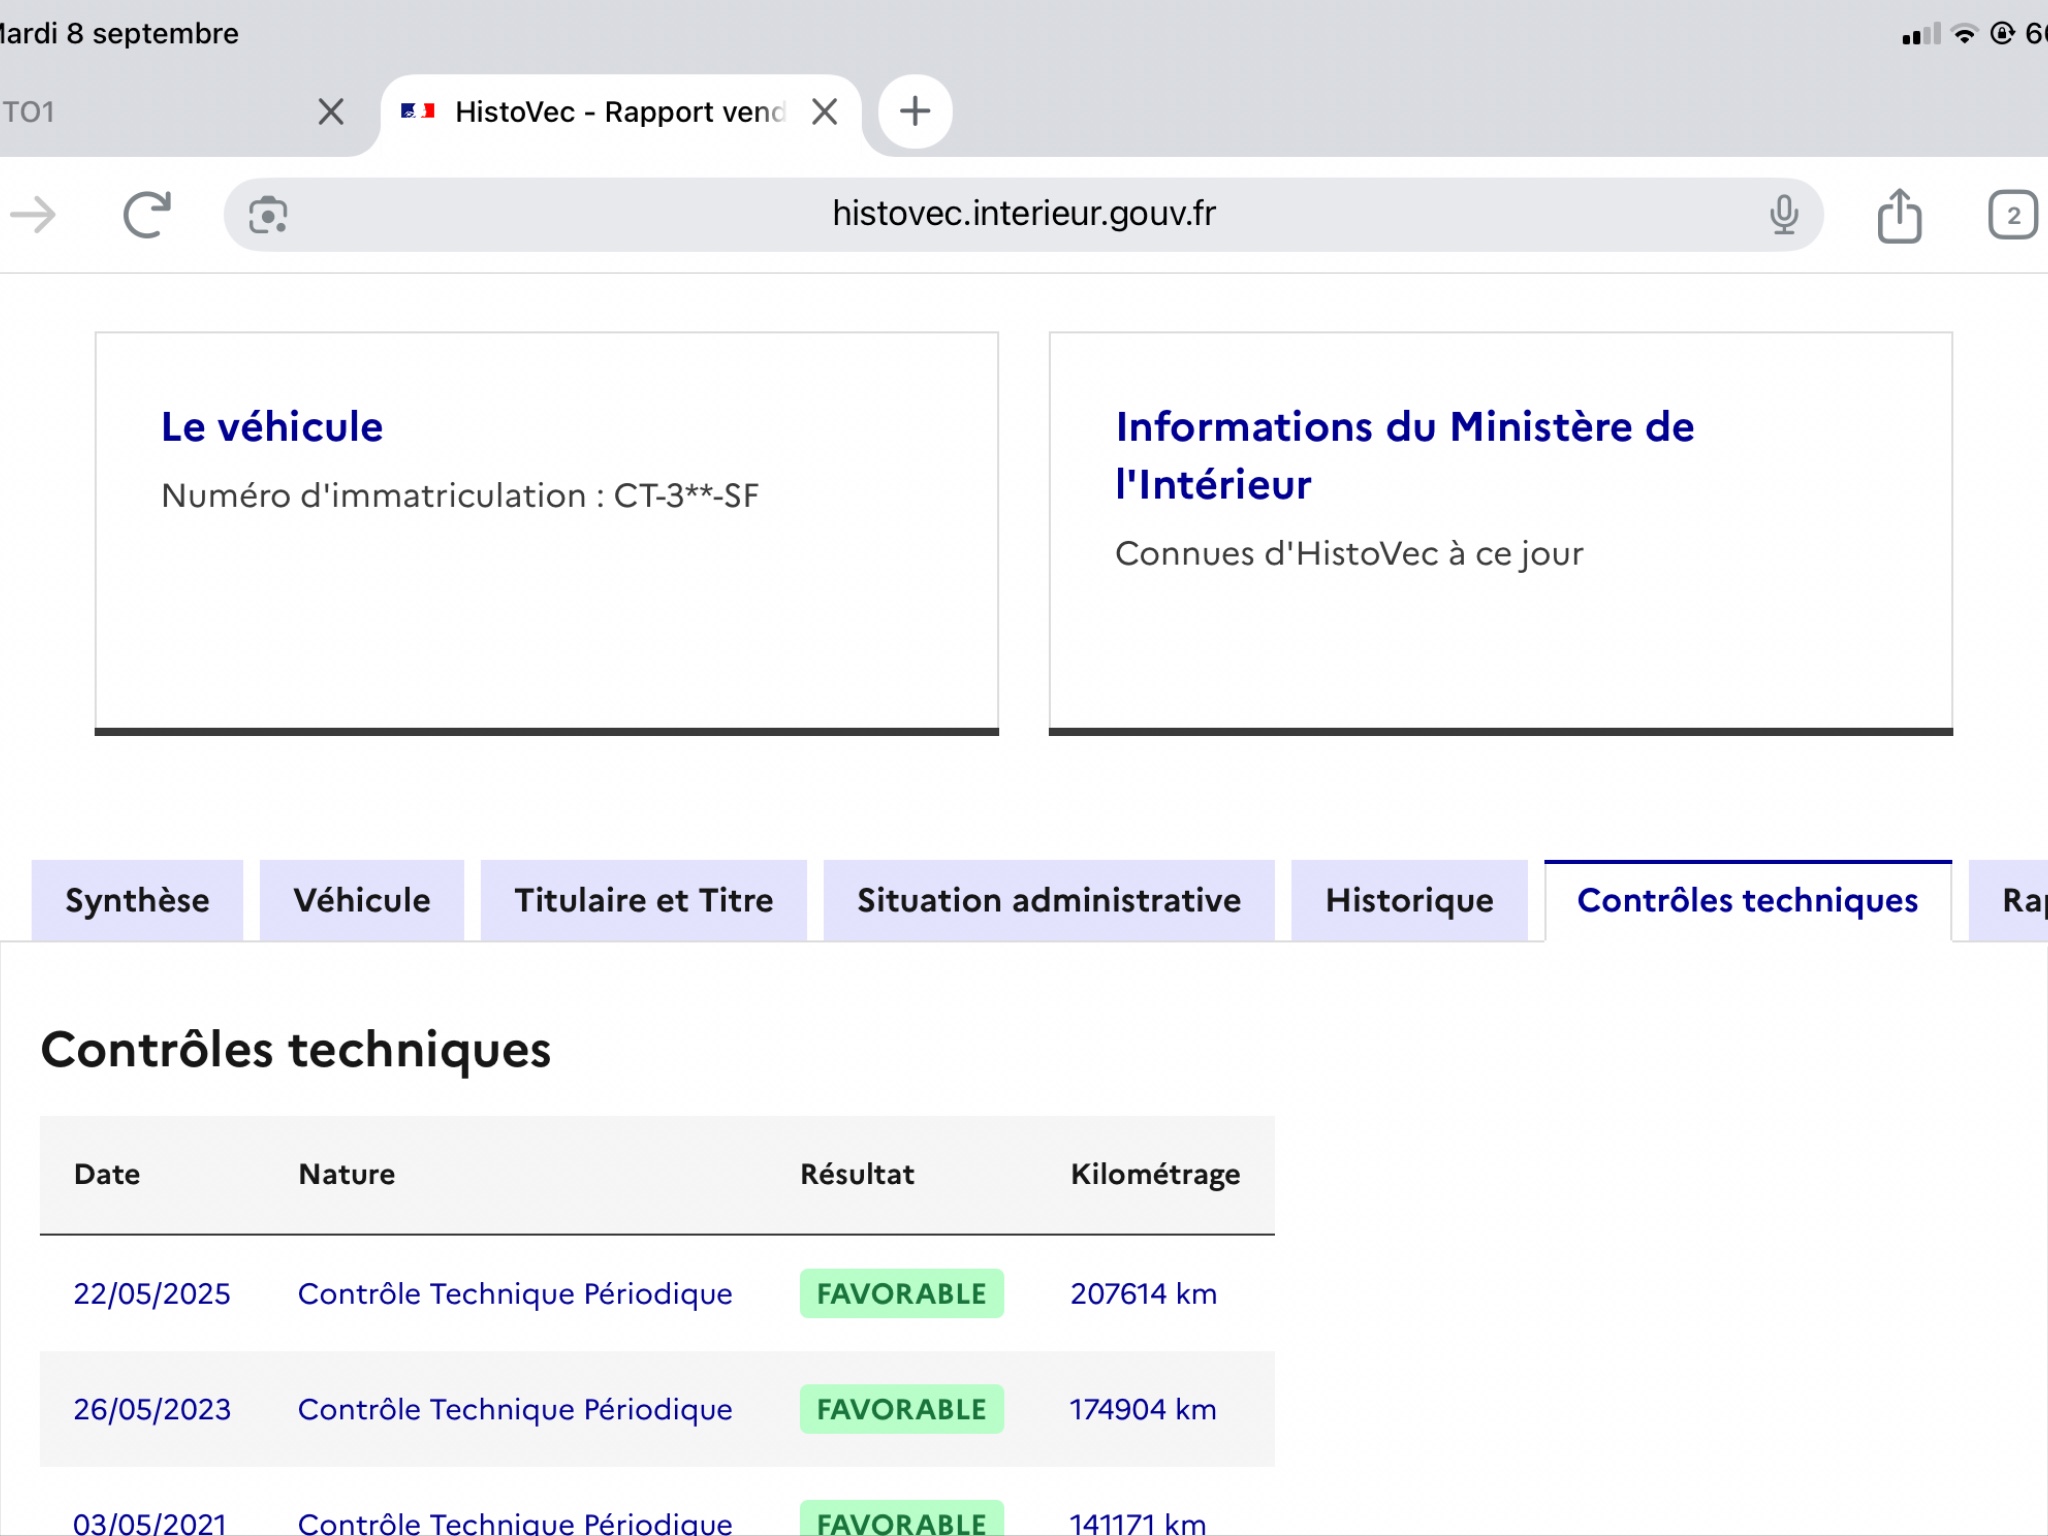Image resolution: width=2048 pixels, height=1536 pixels.
Task: Open the tab switcher showing 2 tabs
Action: 2012,214
